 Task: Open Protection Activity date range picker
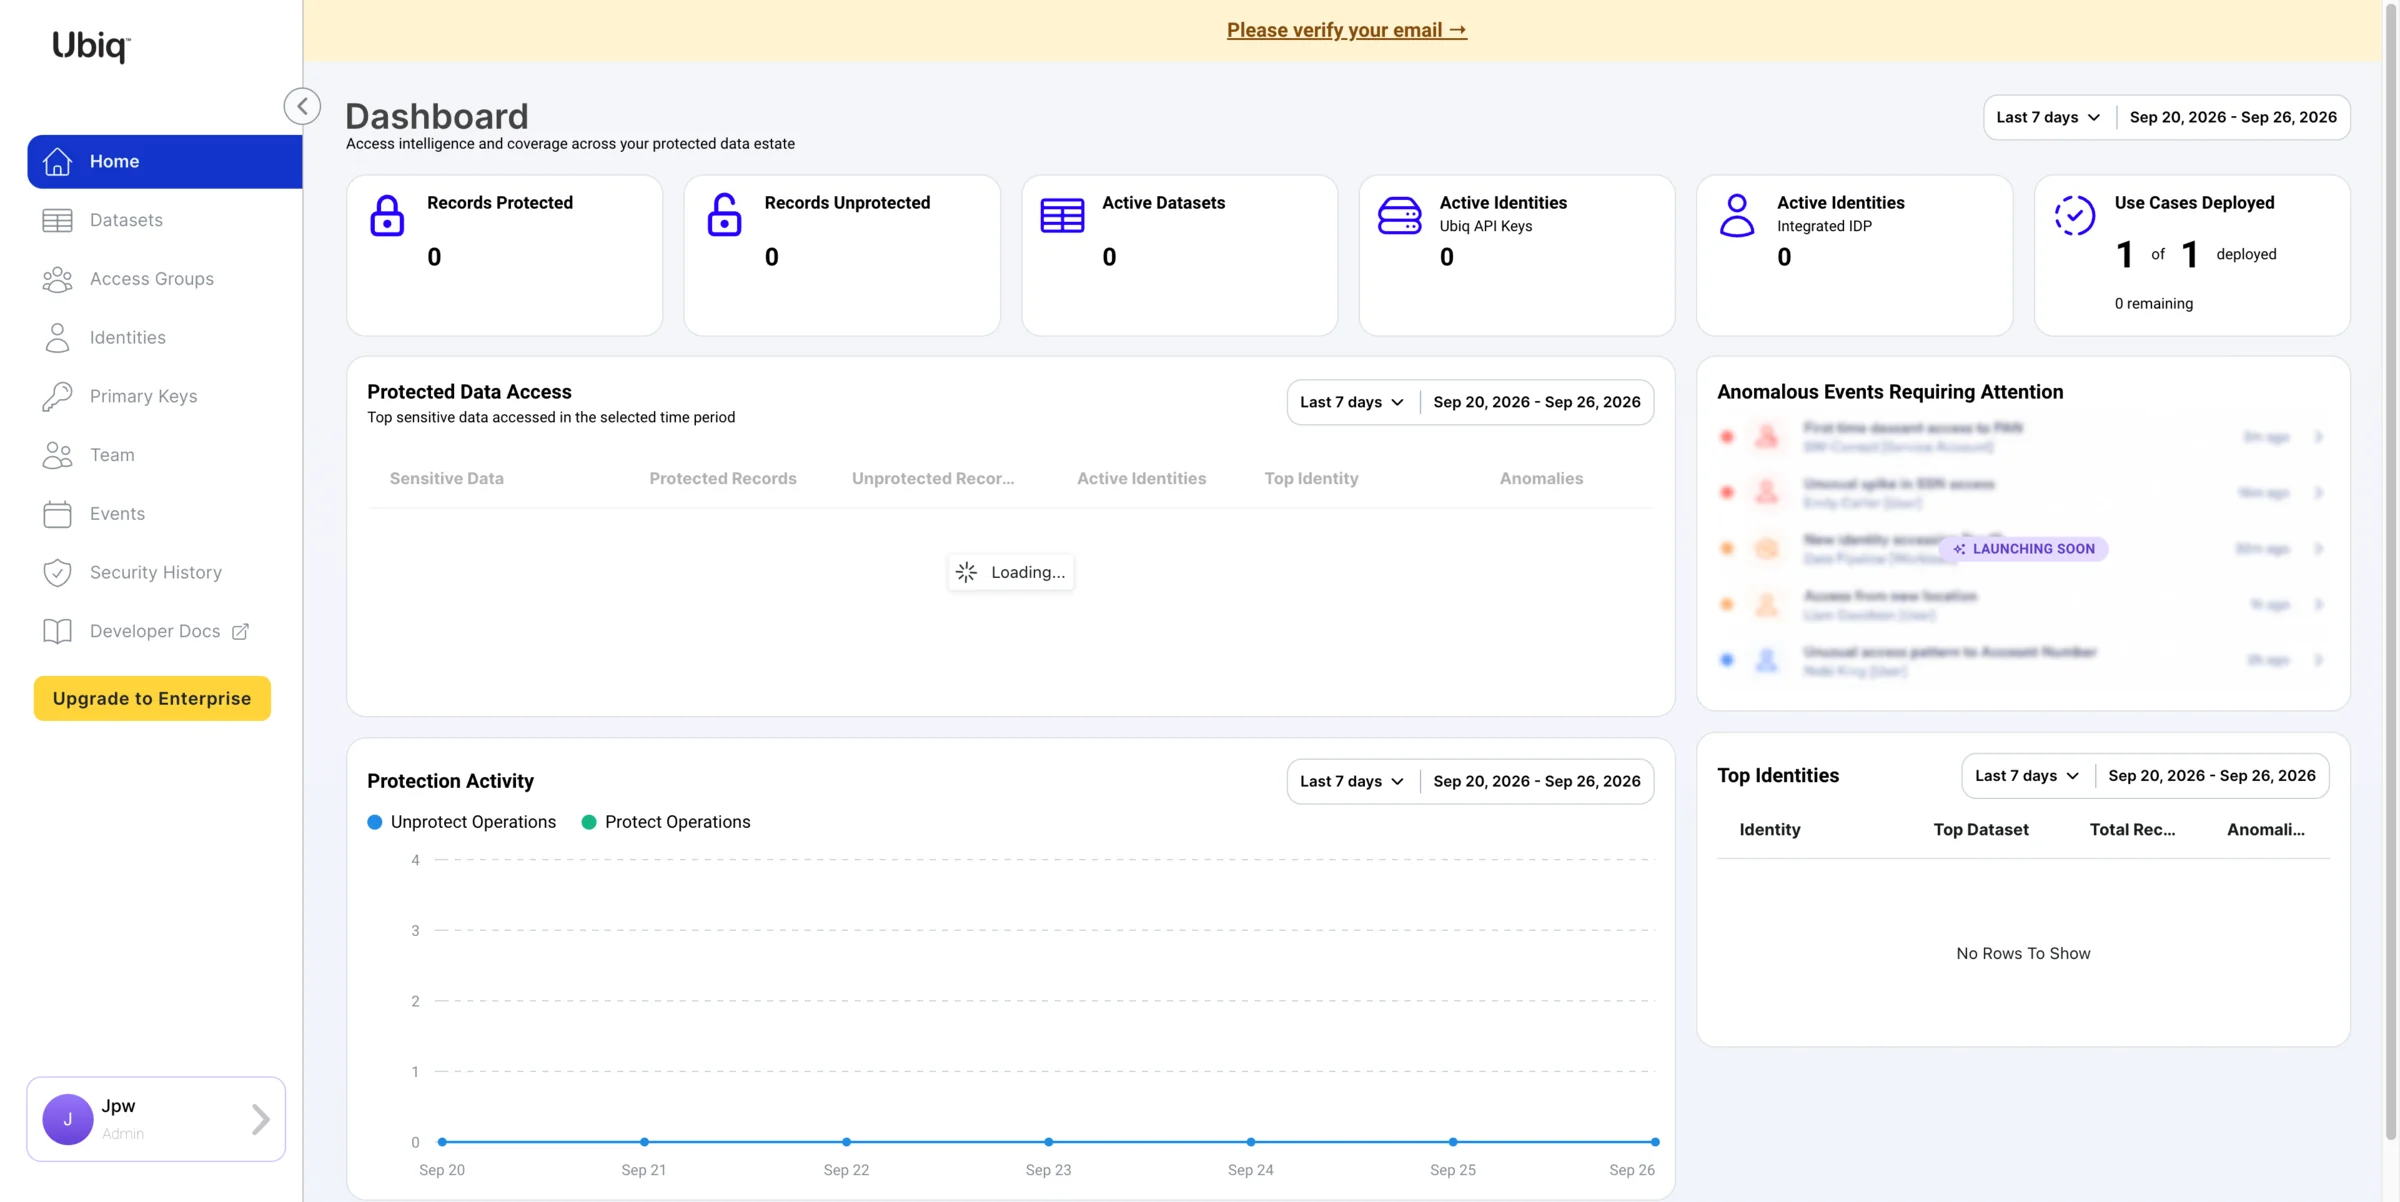coord(1537,781)
